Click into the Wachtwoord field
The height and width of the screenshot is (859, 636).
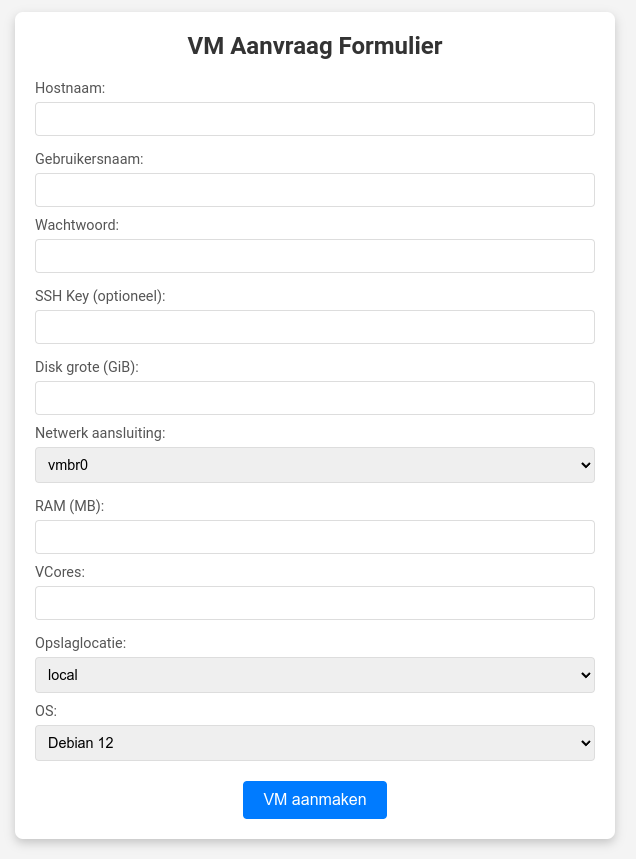tap(314, 256)
